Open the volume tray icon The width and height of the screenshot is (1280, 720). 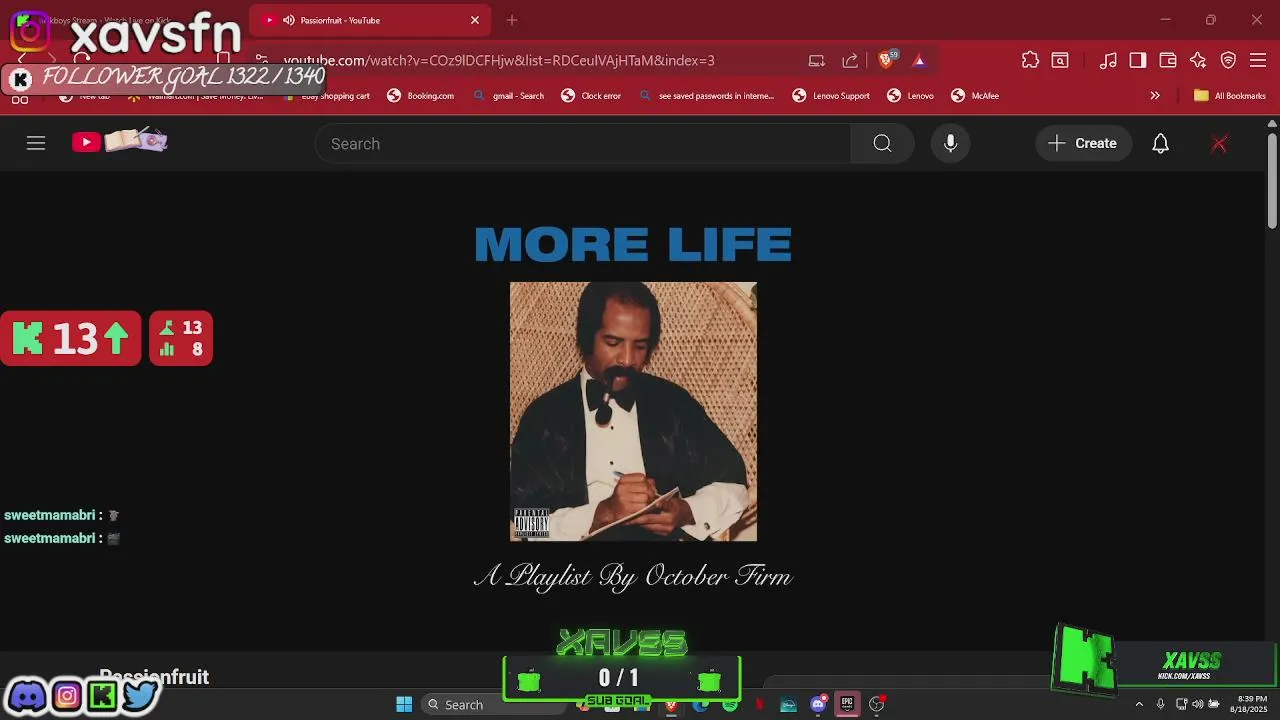pos(1197,704)
